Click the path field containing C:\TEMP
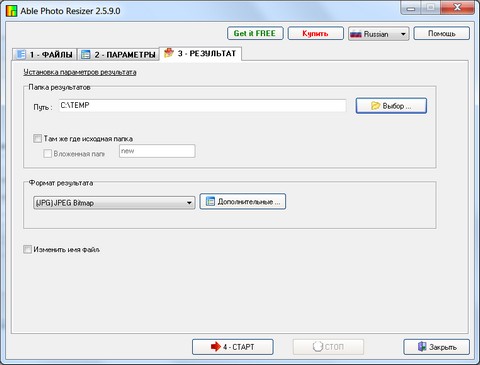Image resolution: width=480 pixels, height=365 pixels. tap(202, 105)
